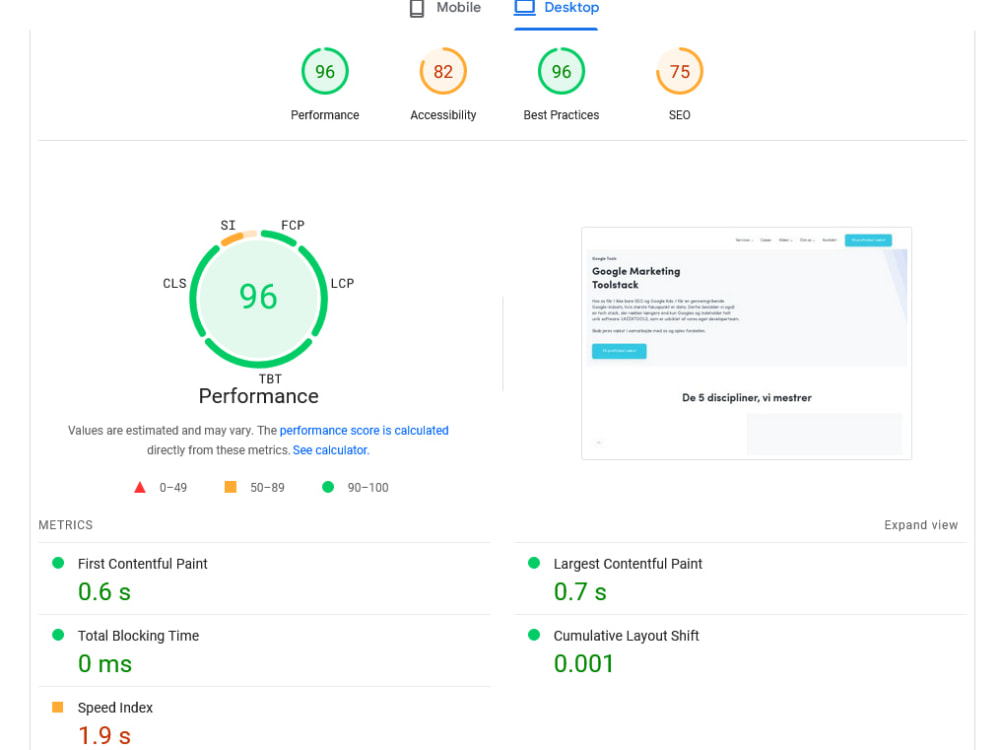Click the 0–49 legend range text
The width and height of the screenshot is (1000, 750).
coord(173,488)
